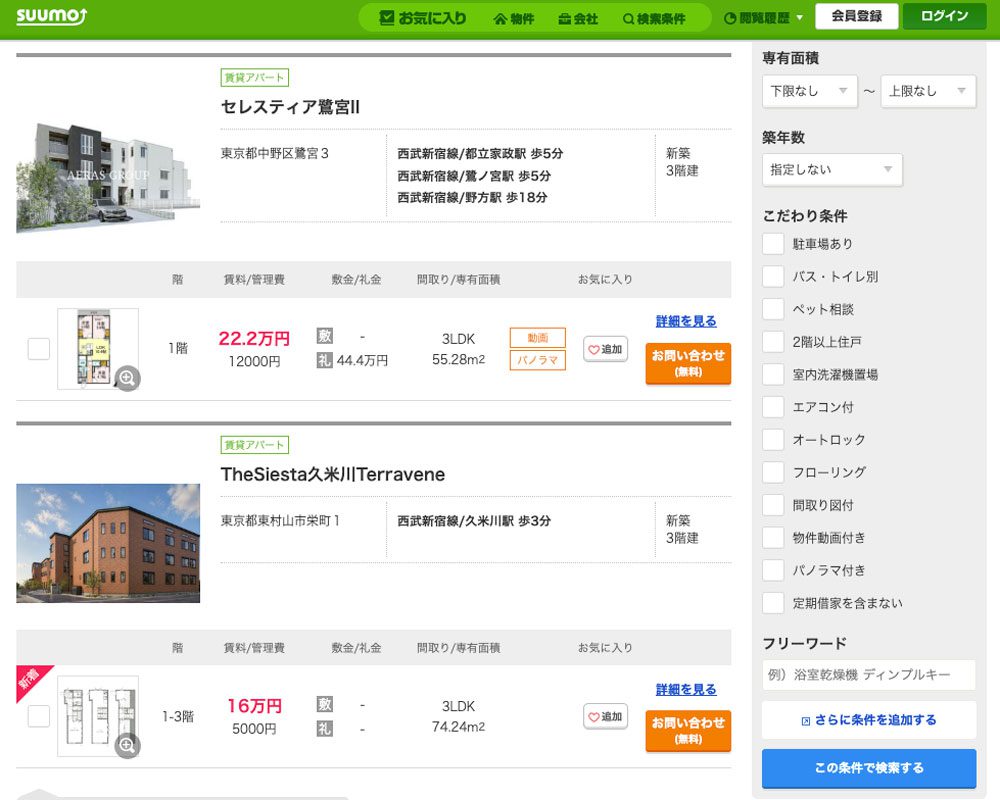
Task: Zoom magnifier icon on 22.2万円 floor plan
Action: 128,378
